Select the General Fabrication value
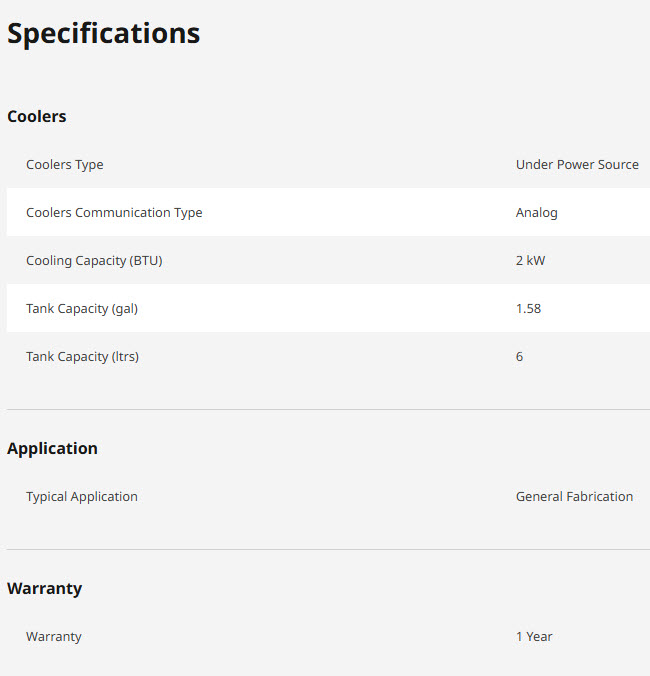650x676 pixels. 574,496
